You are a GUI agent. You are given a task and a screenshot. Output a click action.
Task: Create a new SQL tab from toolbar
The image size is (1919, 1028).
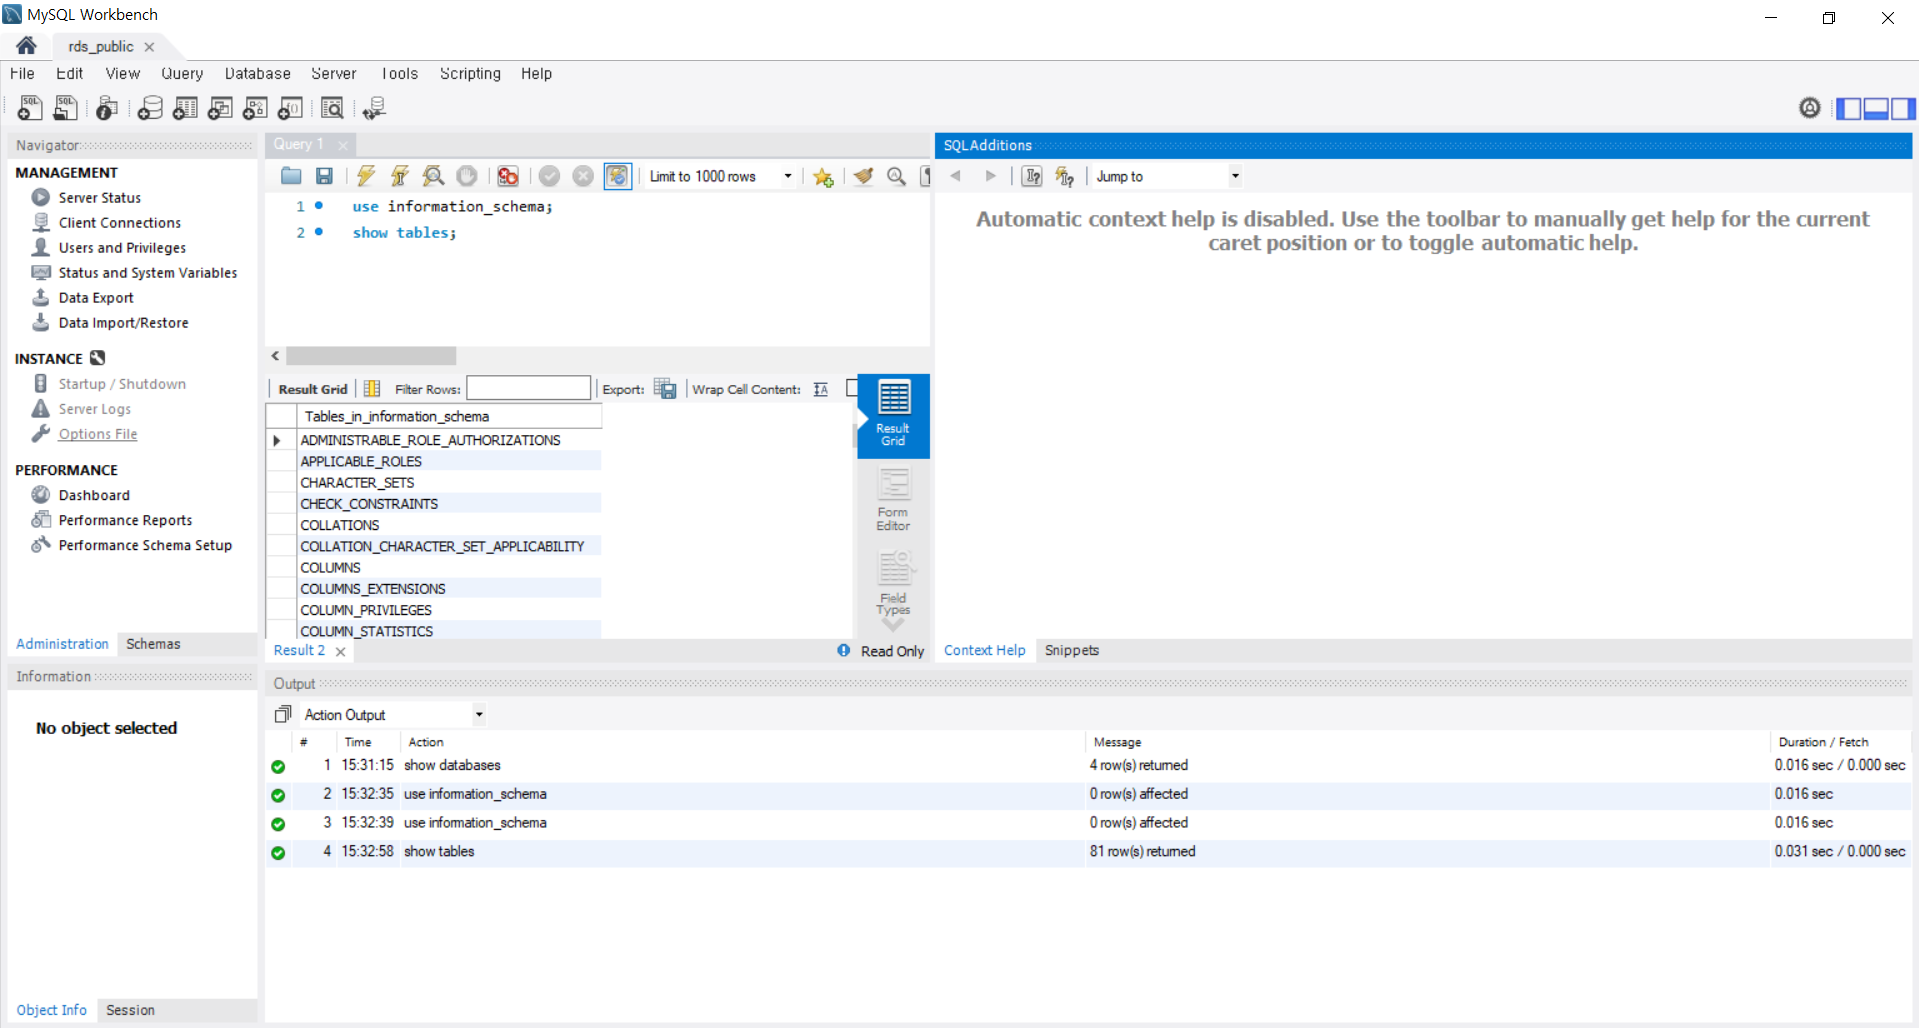coord(30,108)
